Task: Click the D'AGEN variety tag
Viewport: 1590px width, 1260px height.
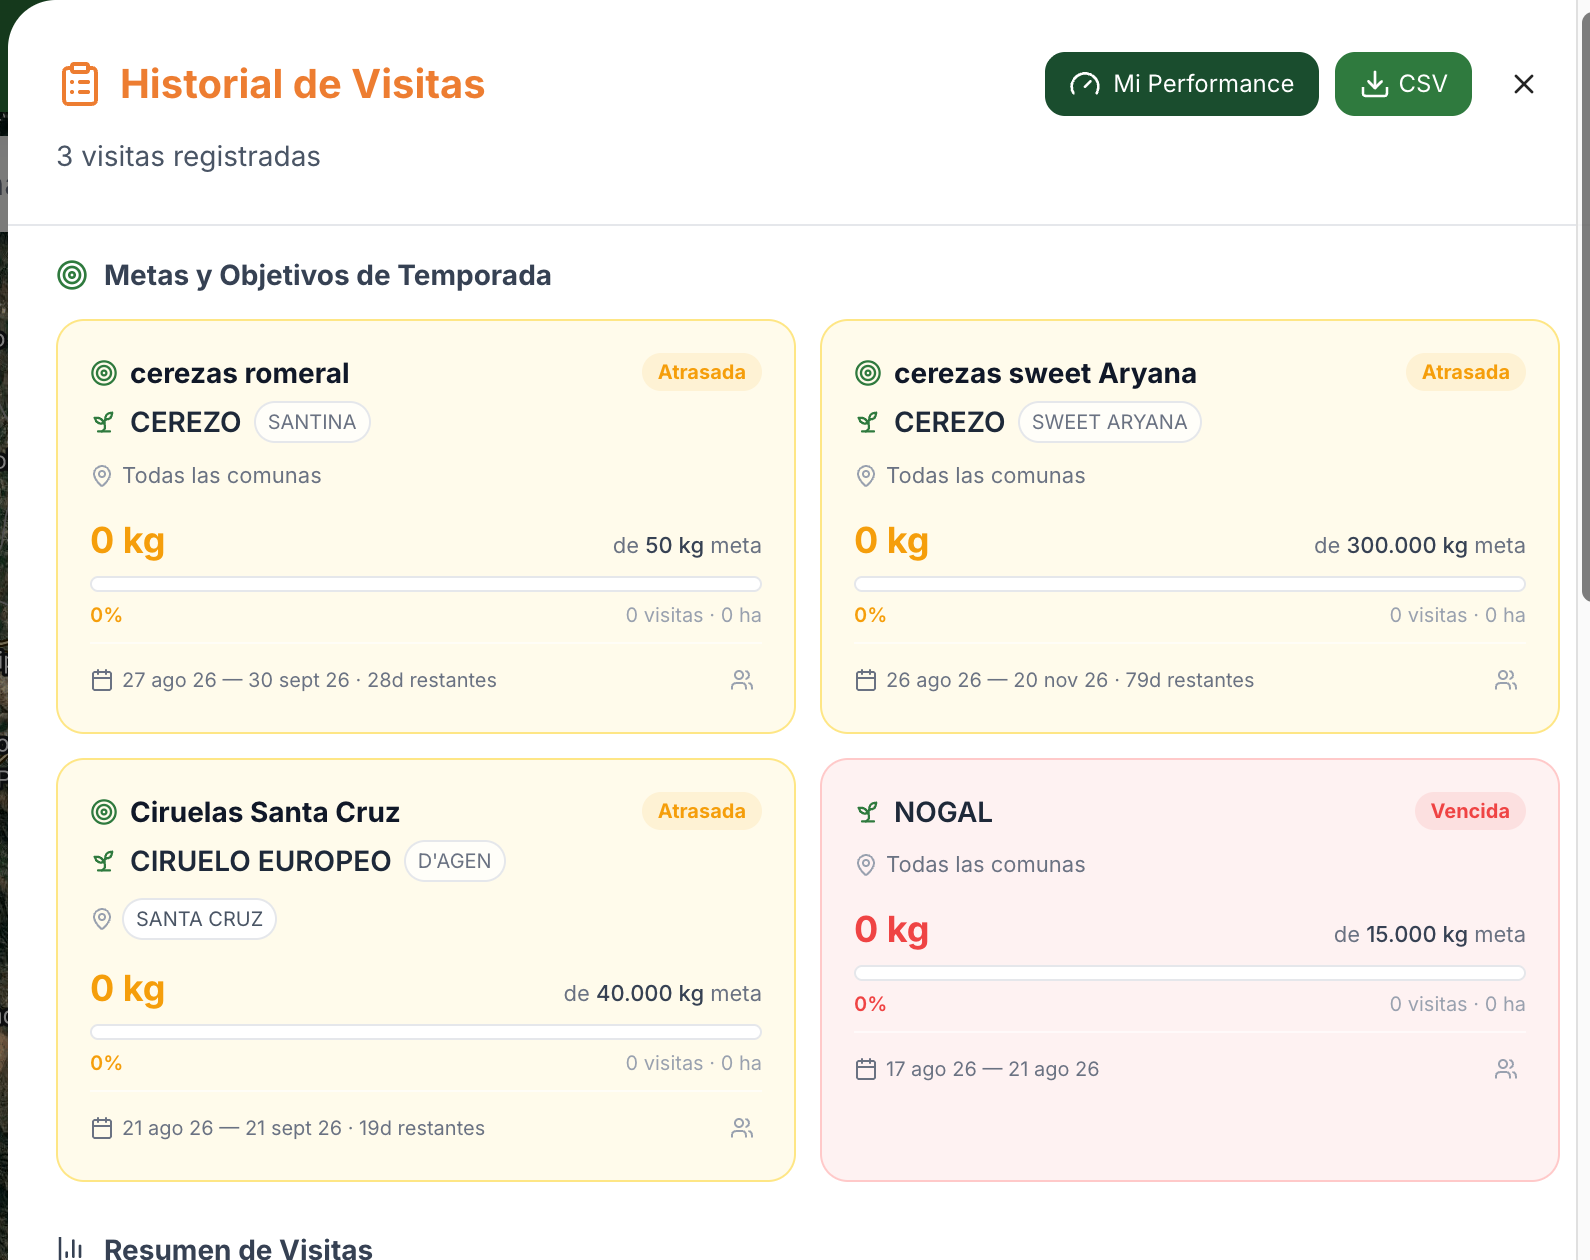Action: coord(454,861)
